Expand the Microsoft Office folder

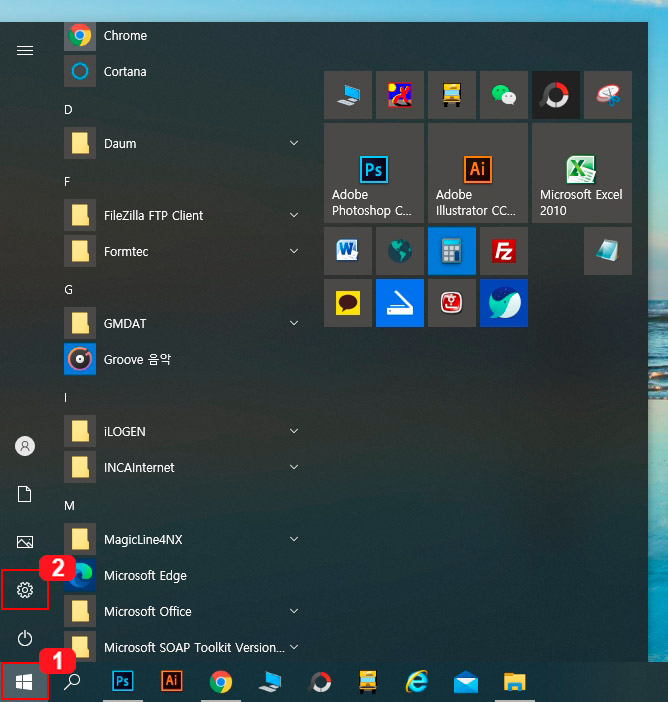click(181, 611)
